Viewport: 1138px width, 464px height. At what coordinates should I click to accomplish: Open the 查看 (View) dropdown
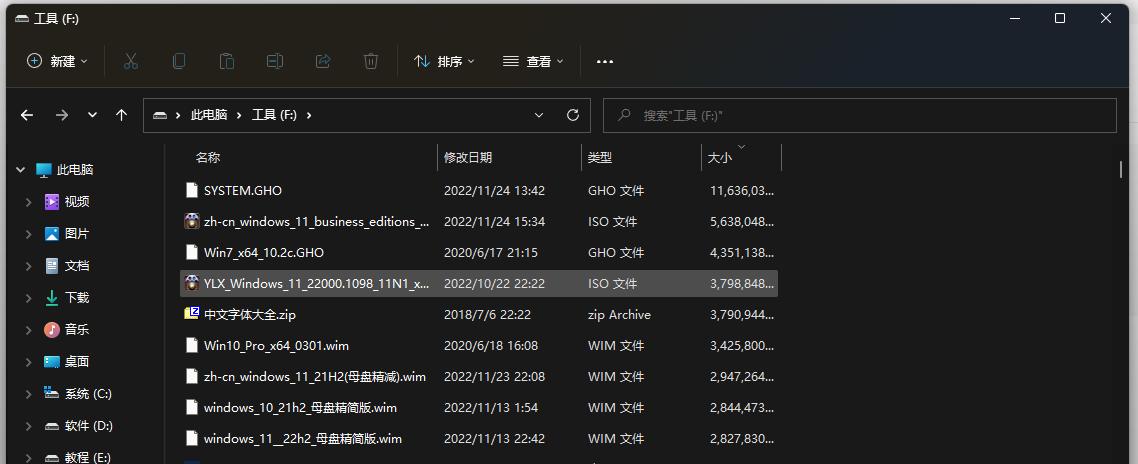tap(533, 62)
